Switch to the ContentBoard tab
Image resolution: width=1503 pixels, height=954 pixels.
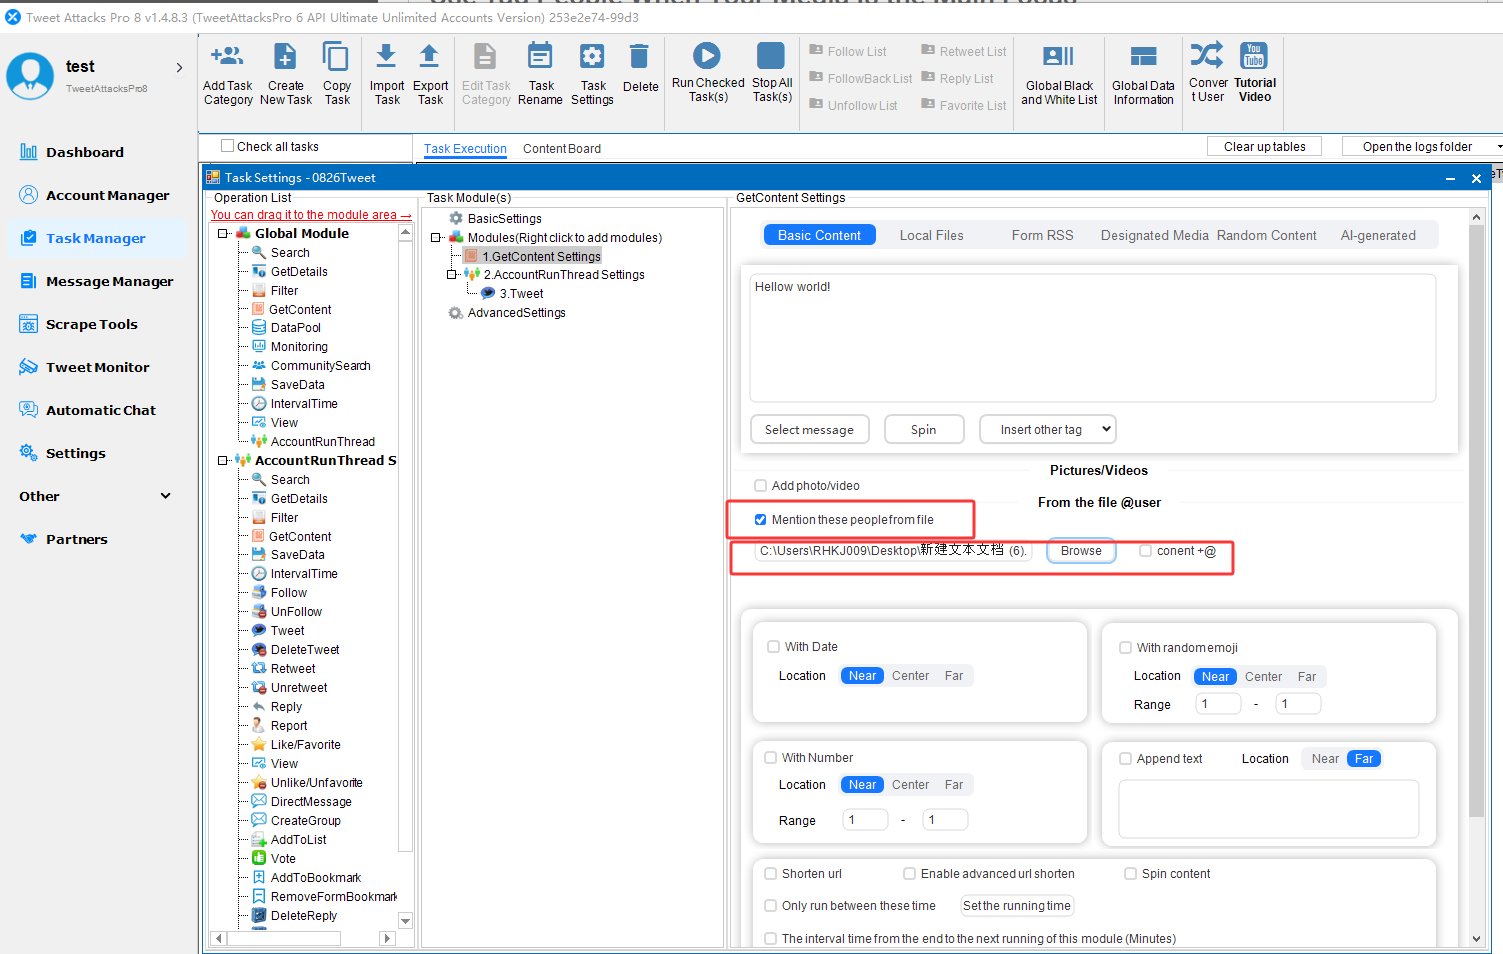point(562,149)
